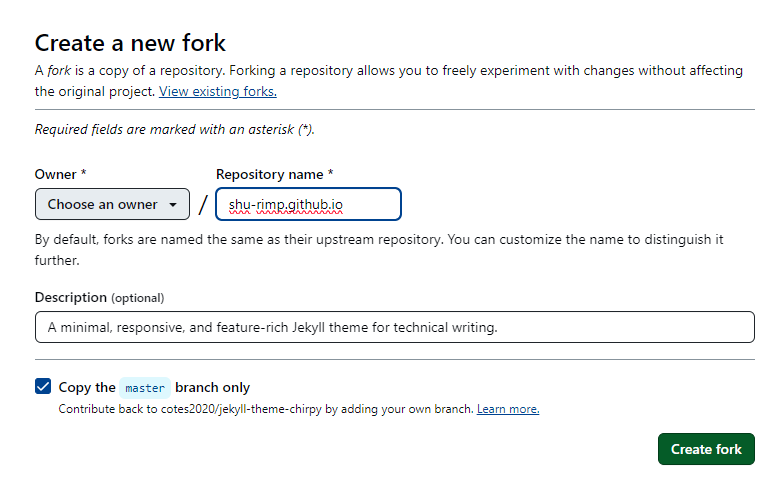Uncheck the copy master branch only checkbox
This screenshot has width=773, height=481.
(x=43, y=386)
